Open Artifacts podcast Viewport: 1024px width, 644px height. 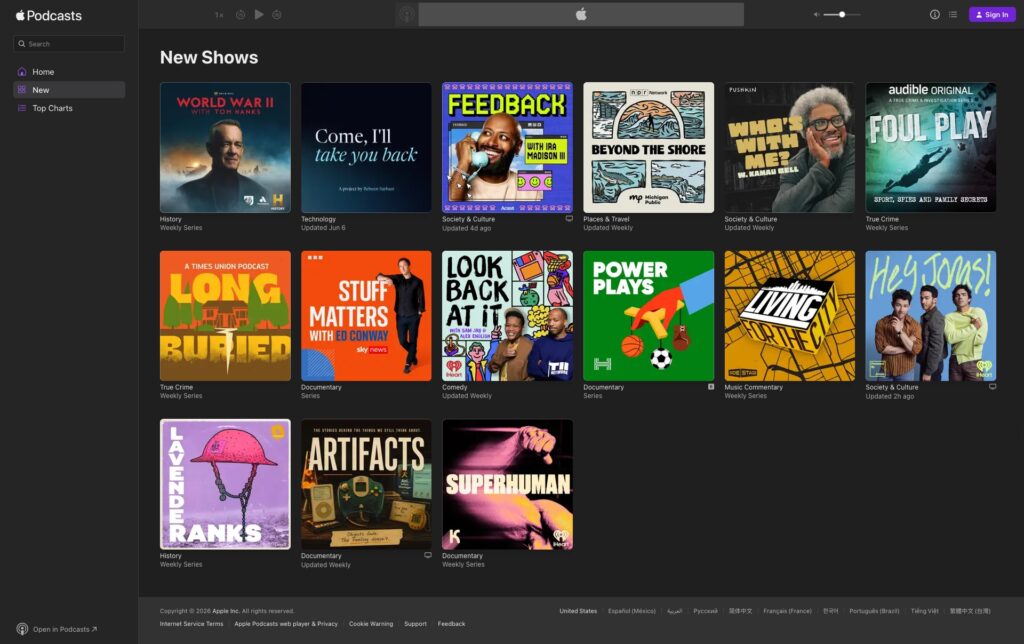point(366,484)
